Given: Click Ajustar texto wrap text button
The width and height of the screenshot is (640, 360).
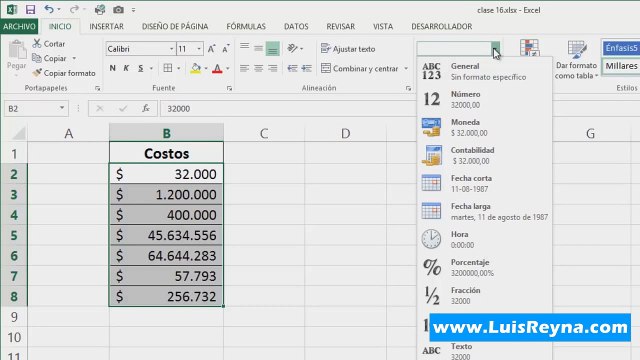Looking at the screenshot, I should pos(348,49).
